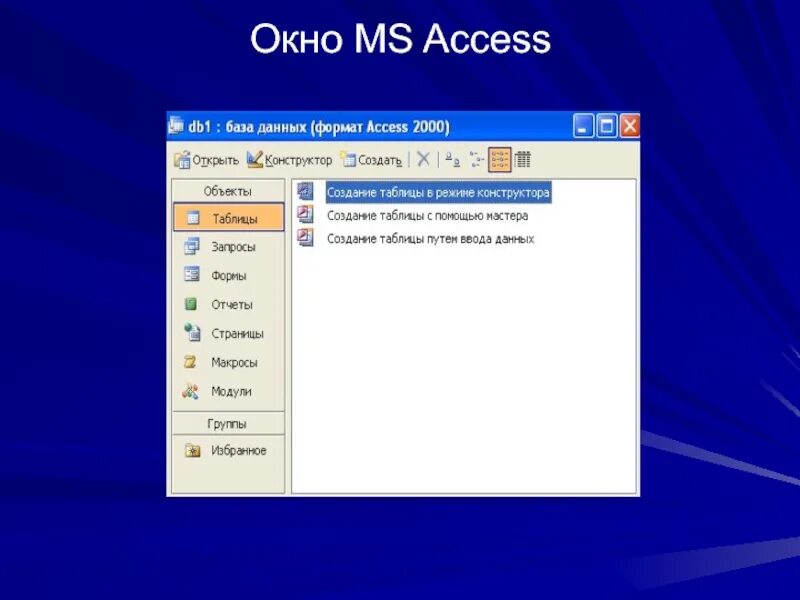Close the db1 database window
This screenshot has width=800, height=600.
point(630,126)
